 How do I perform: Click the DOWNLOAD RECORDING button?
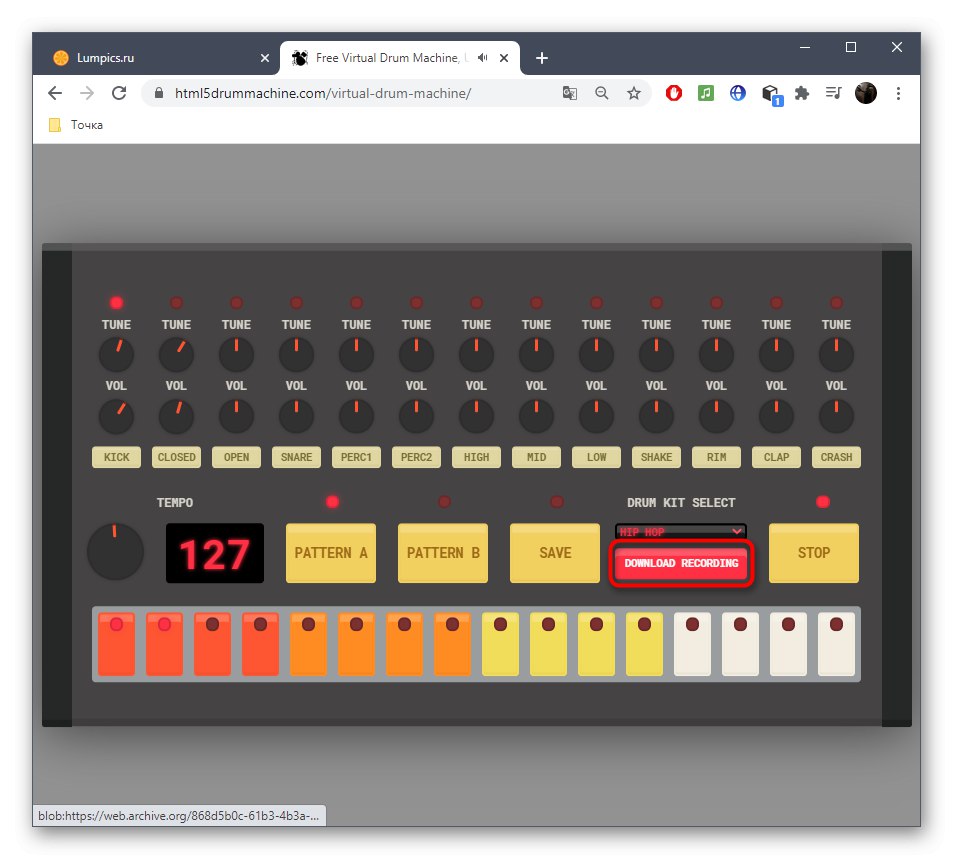[x=680, y=563]
